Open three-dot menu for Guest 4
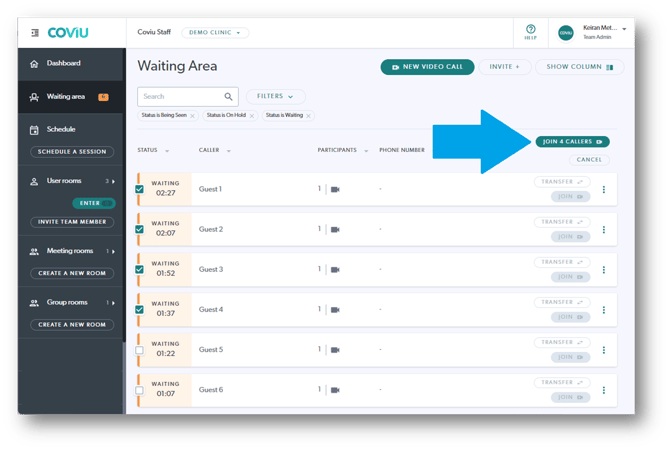 603,310
